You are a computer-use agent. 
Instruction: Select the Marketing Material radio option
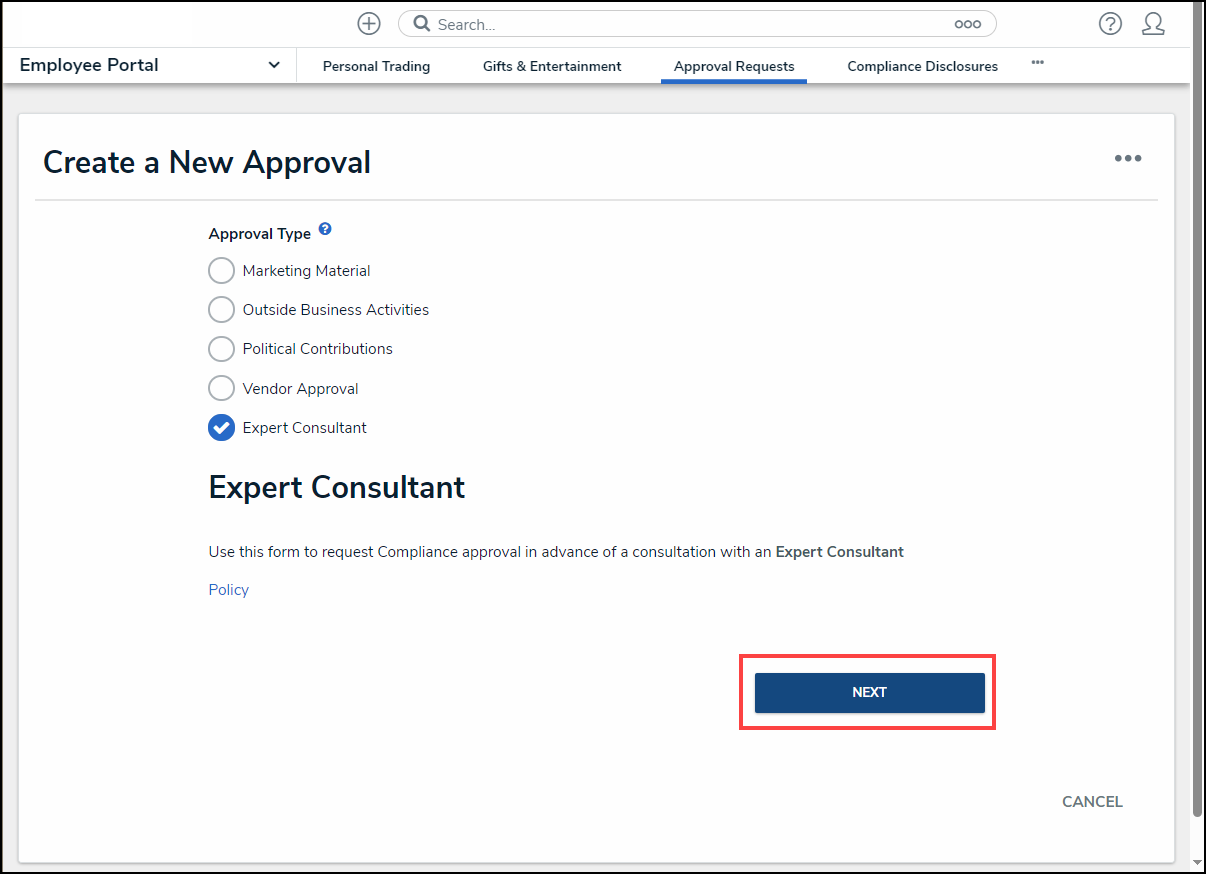coord(221,271)
